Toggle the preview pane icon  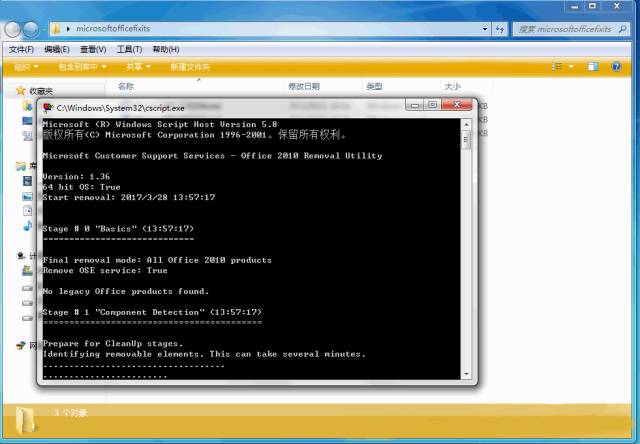(593, 67)
